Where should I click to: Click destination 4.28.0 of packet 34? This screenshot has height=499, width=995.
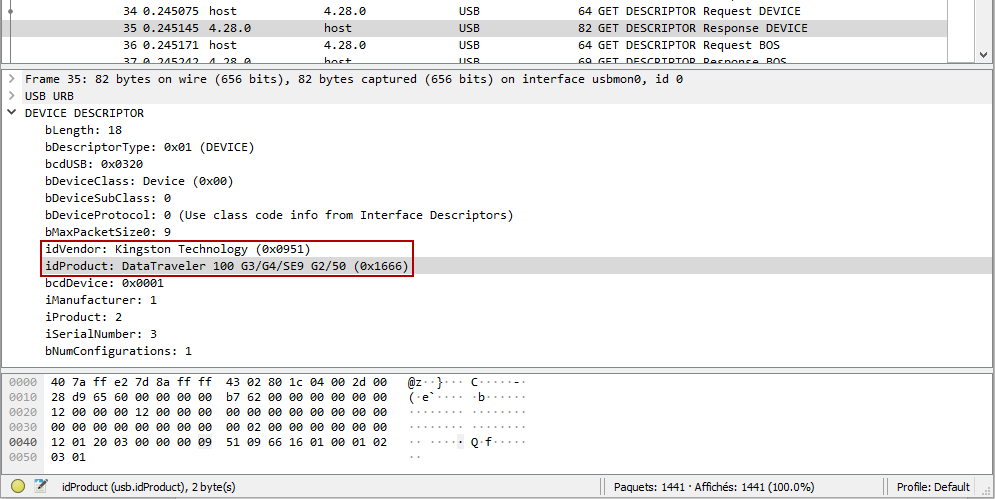click(345, 11)
